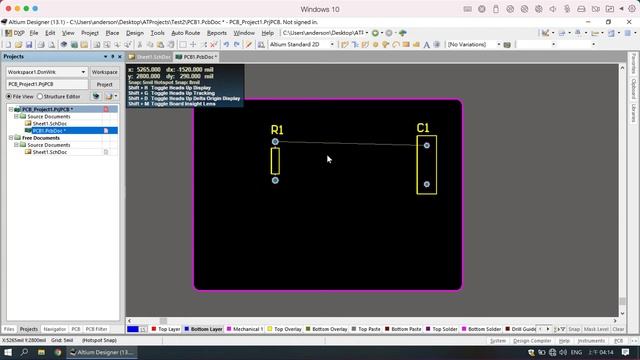Click the PCB_Project1.PrjPCB project field
This screenshot has height=360, width=640.
click(47, 84)
